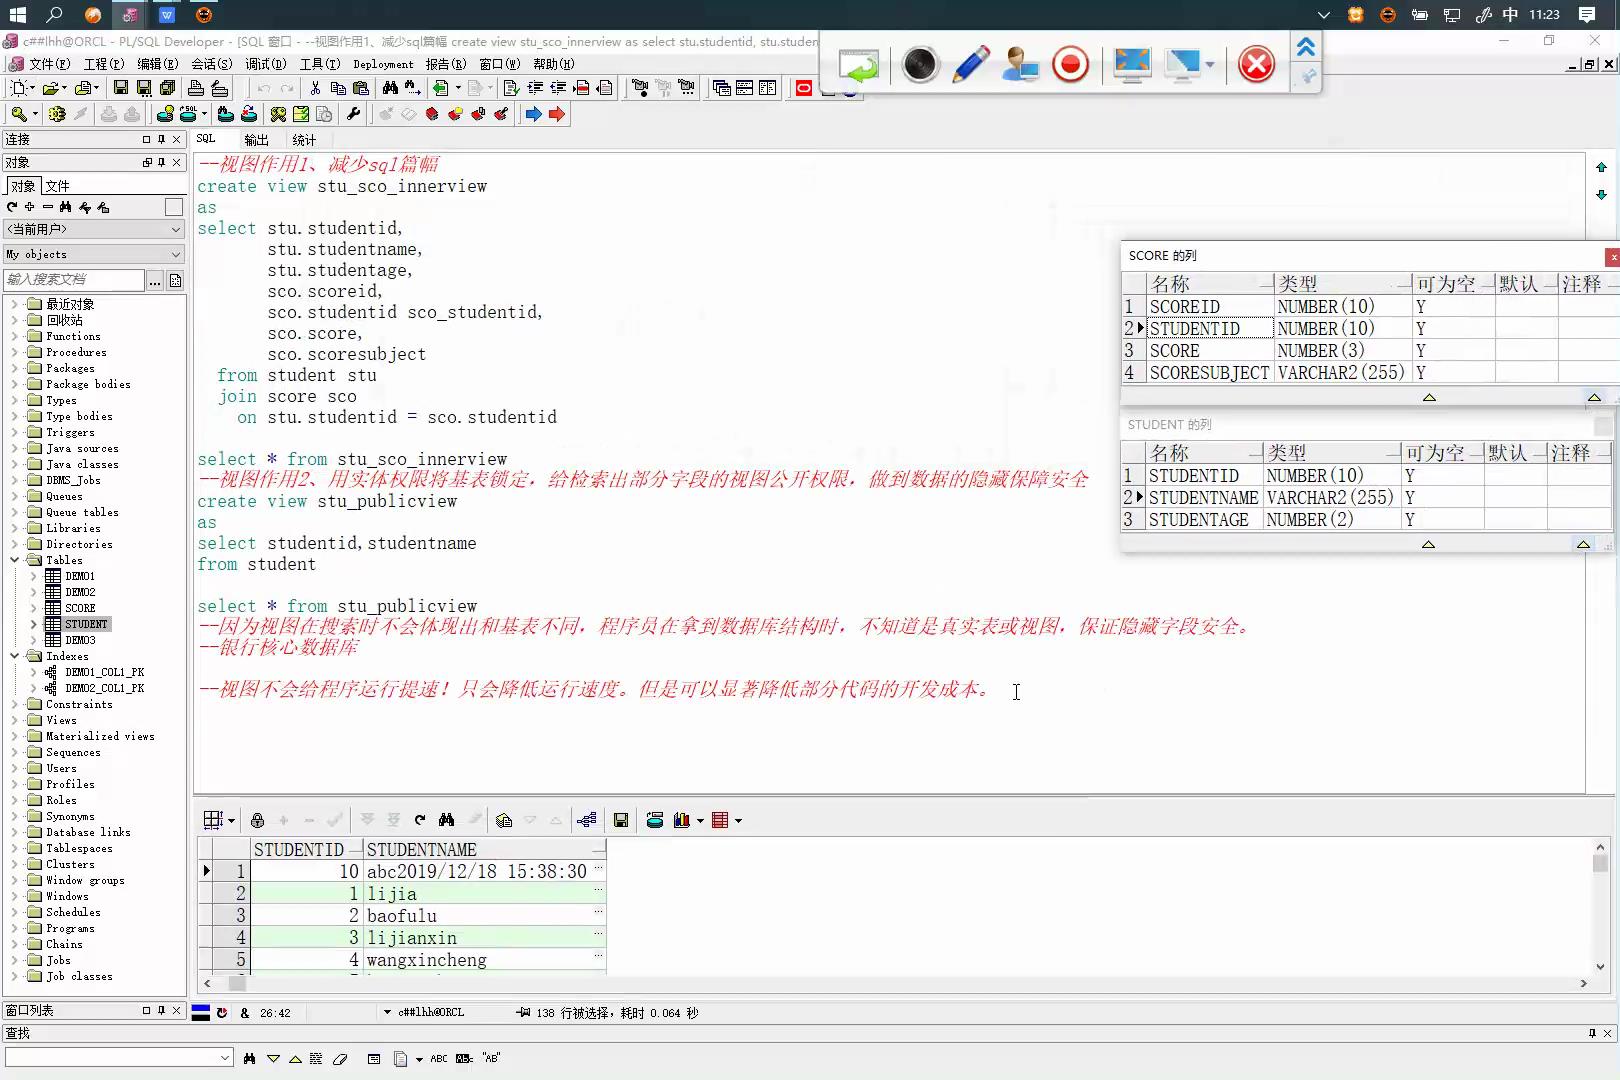Click the blue right arrow icon
1620x1080 pixels.
pos(533,114)
